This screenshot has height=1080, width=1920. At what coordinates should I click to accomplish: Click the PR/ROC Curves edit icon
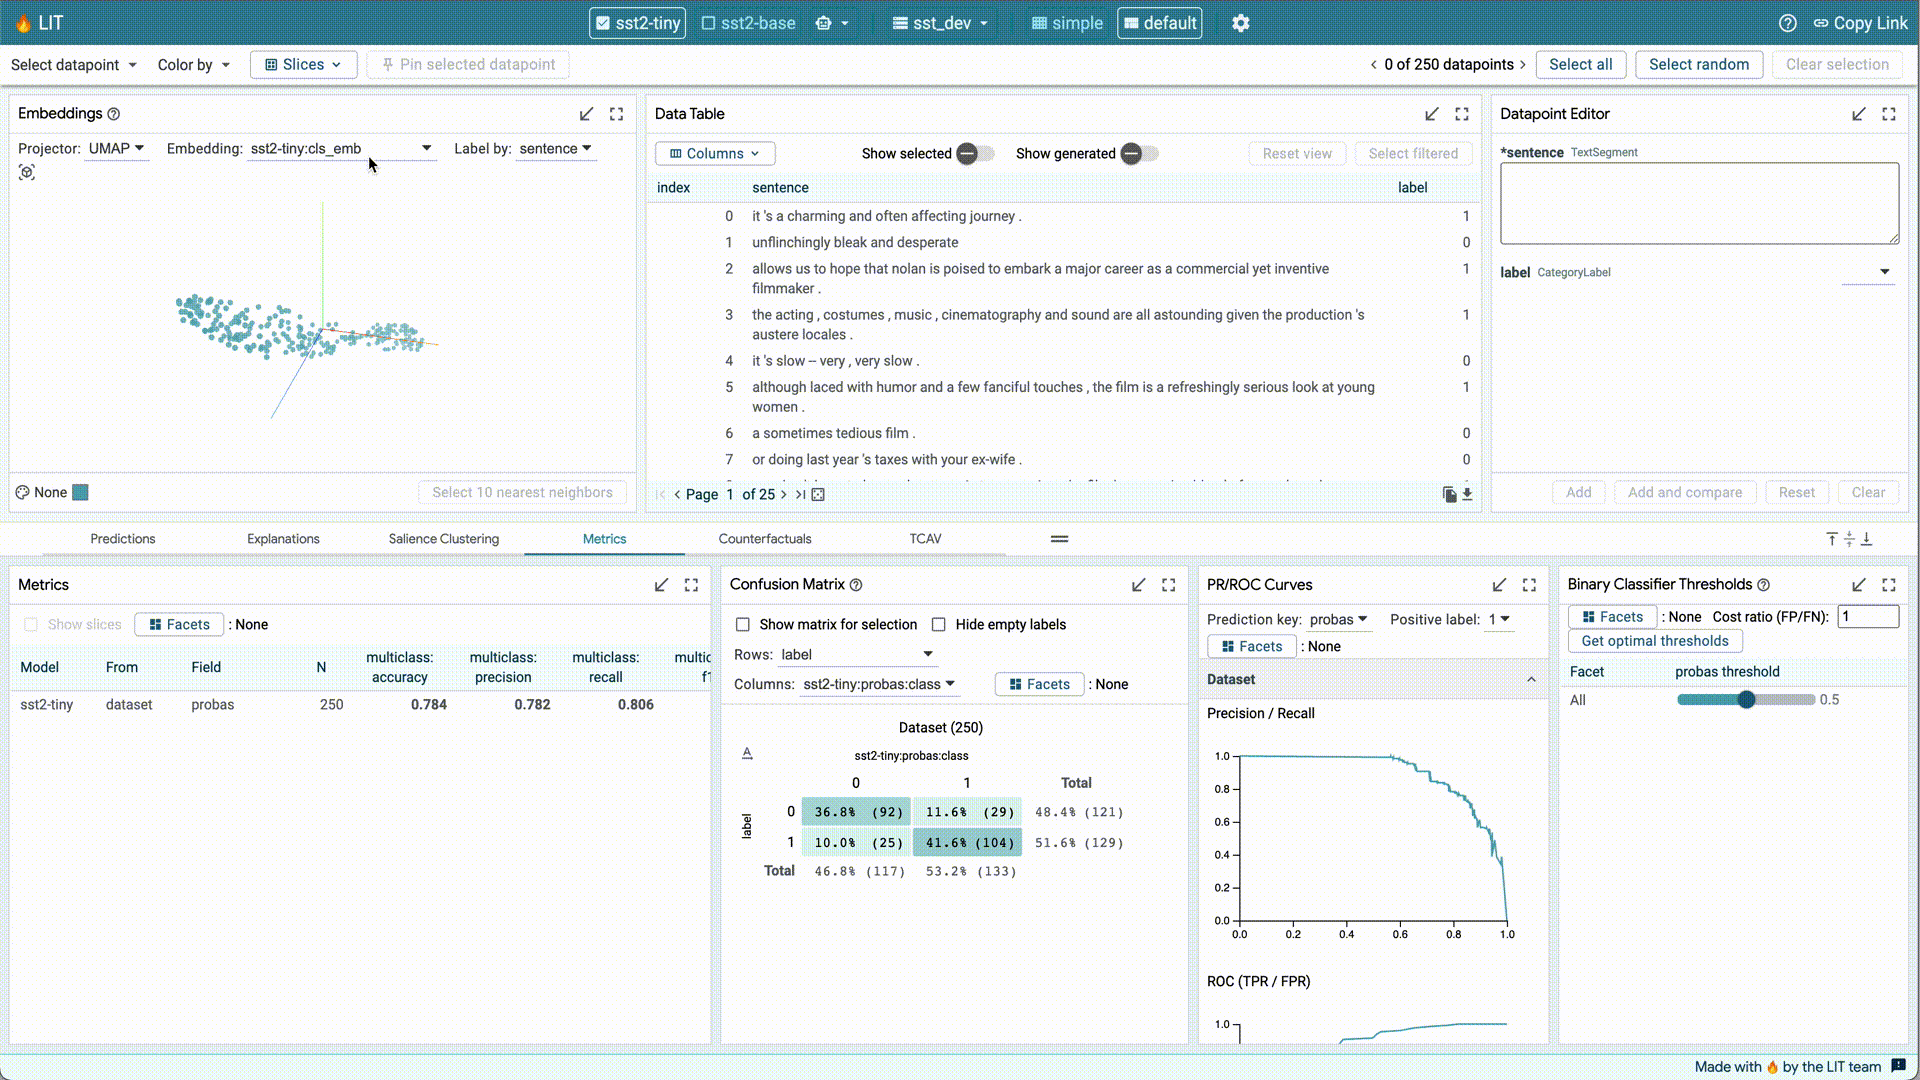[x=1498, y=584]
